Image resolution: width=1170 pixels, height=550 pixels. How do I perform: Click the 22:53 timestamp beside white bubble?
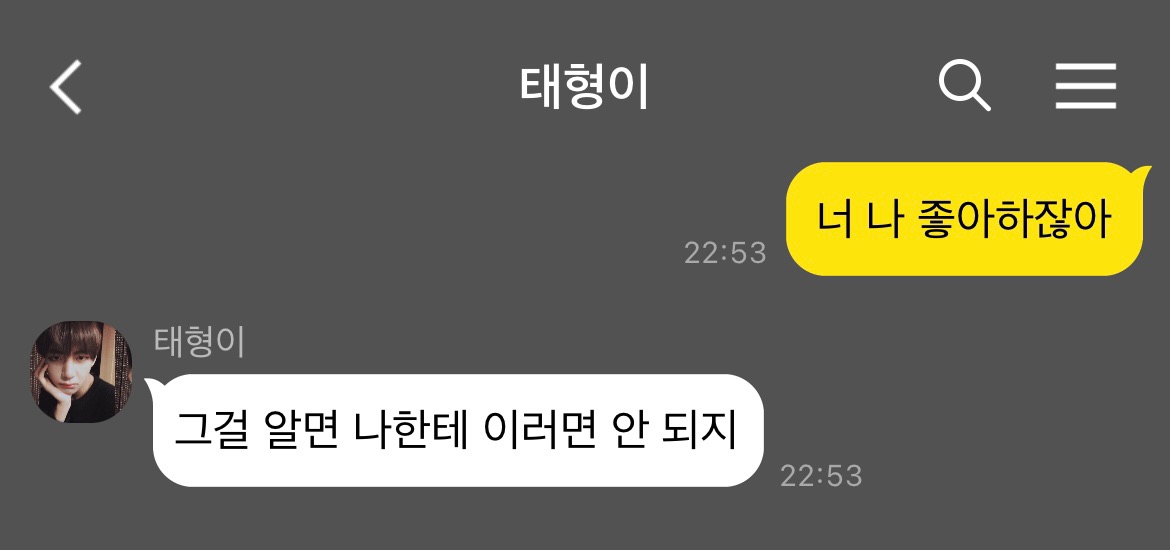[x=821, y=475]
